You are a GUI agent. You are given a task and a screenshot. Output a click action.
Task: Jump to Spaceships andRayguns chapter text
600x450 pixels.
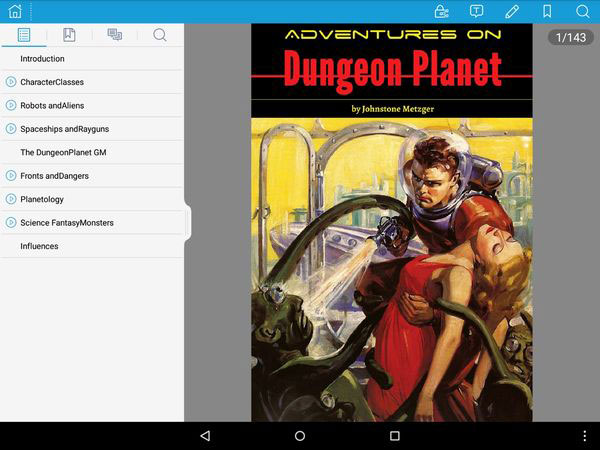pos(65,129)
